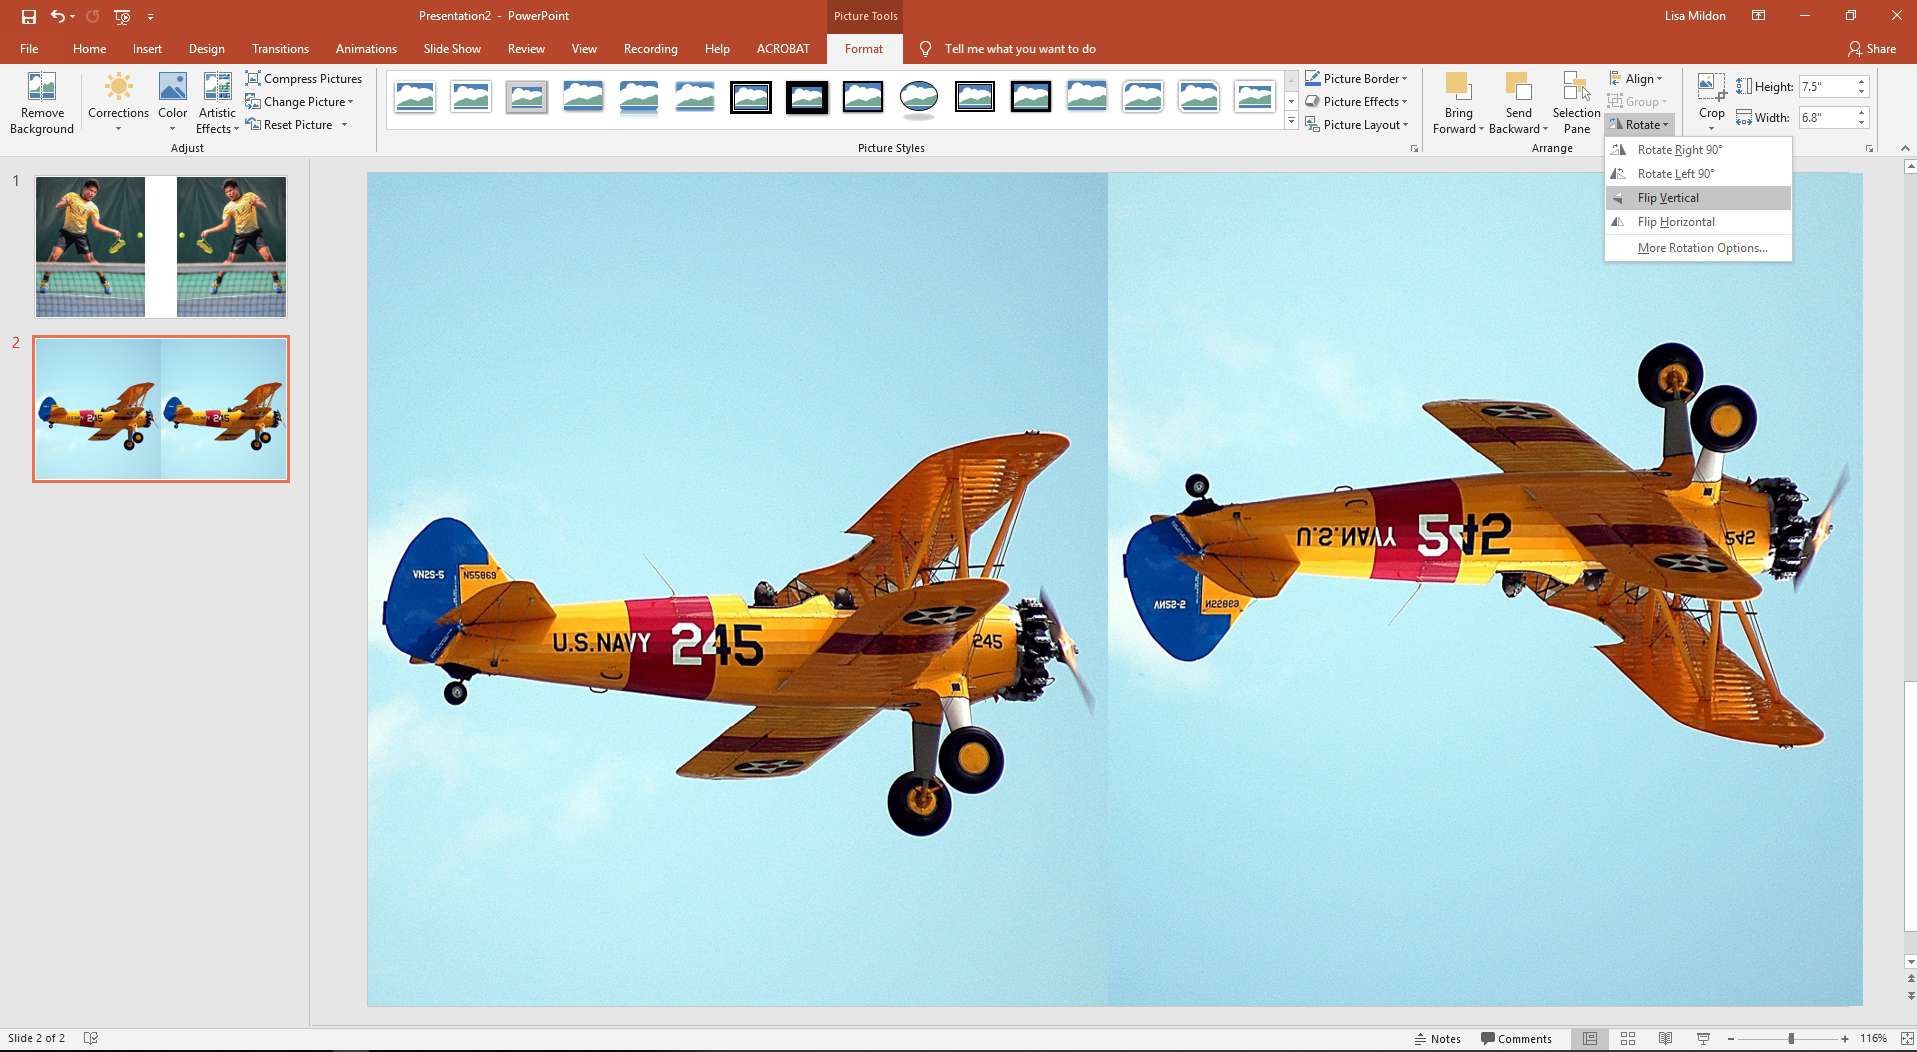Open More Rotation Options
1917x1052 pixels.
[x=1698, y=248]
